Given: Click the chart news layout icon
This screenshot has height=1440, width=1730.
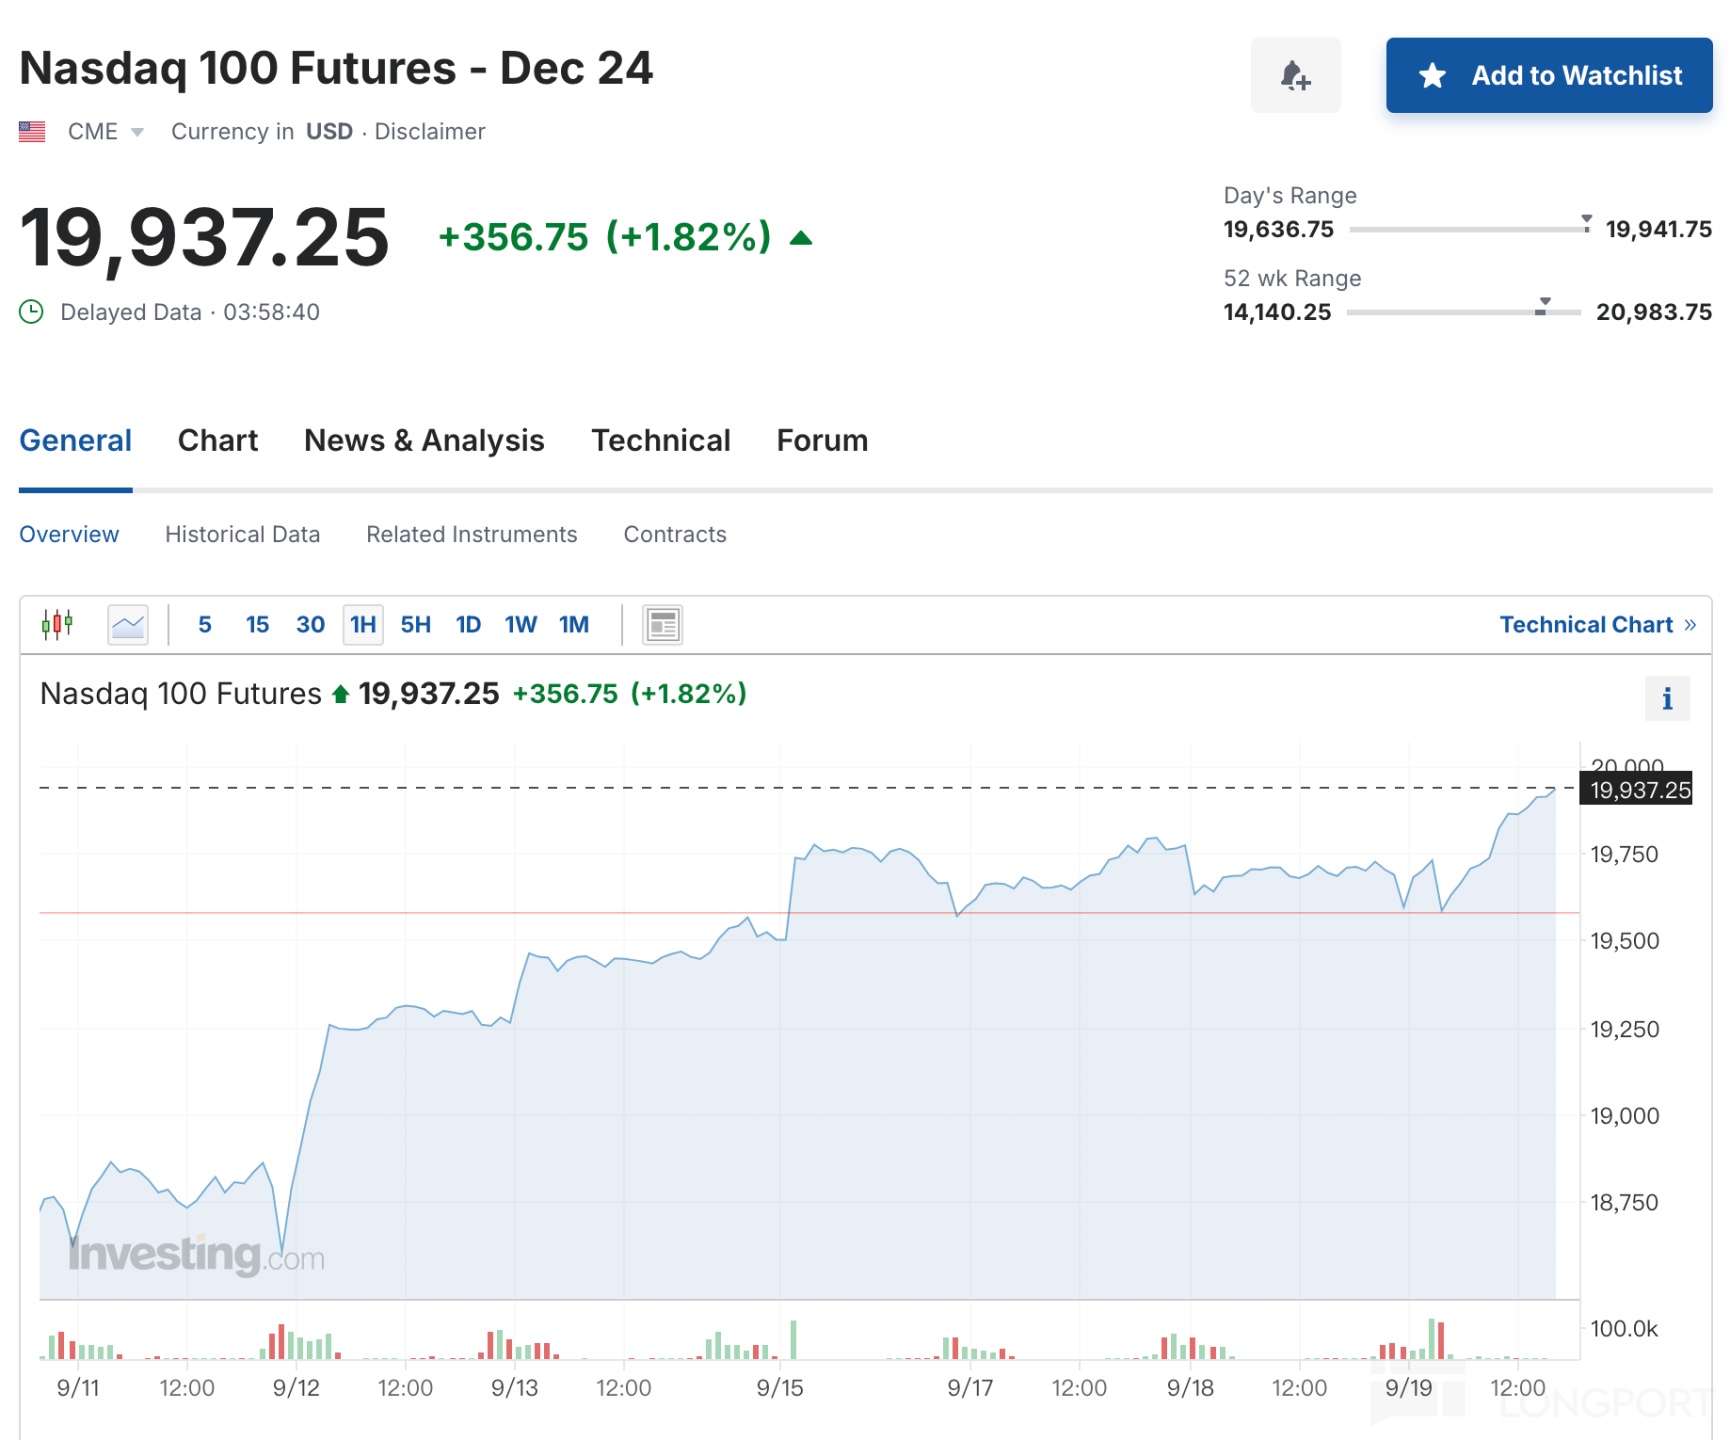Looking at the screenshot, I should coord(662,625).
